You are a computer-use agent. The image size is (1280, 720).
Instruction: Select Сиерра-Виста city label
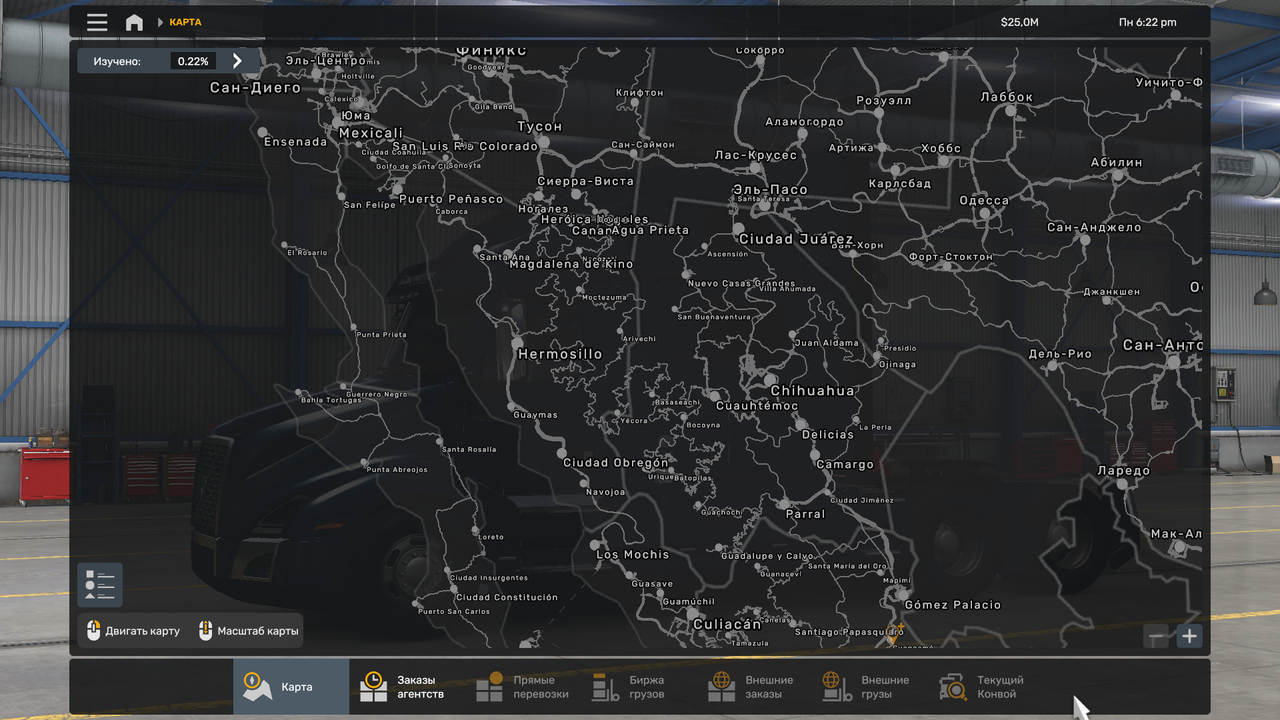click(585, 182)
